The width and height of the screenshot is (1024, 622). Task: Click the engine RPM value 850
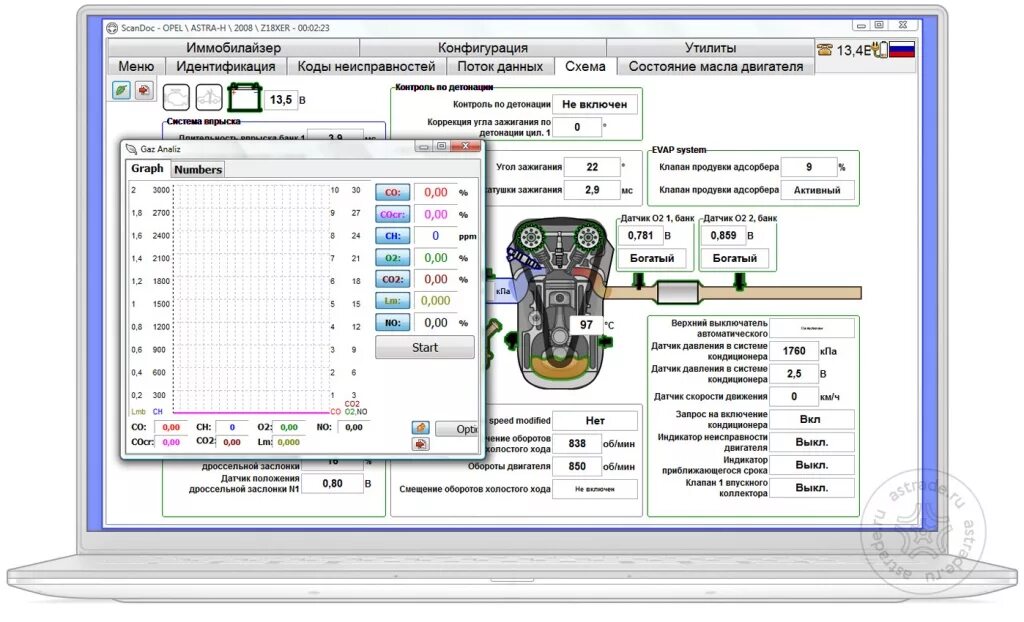tap(577, 466)
